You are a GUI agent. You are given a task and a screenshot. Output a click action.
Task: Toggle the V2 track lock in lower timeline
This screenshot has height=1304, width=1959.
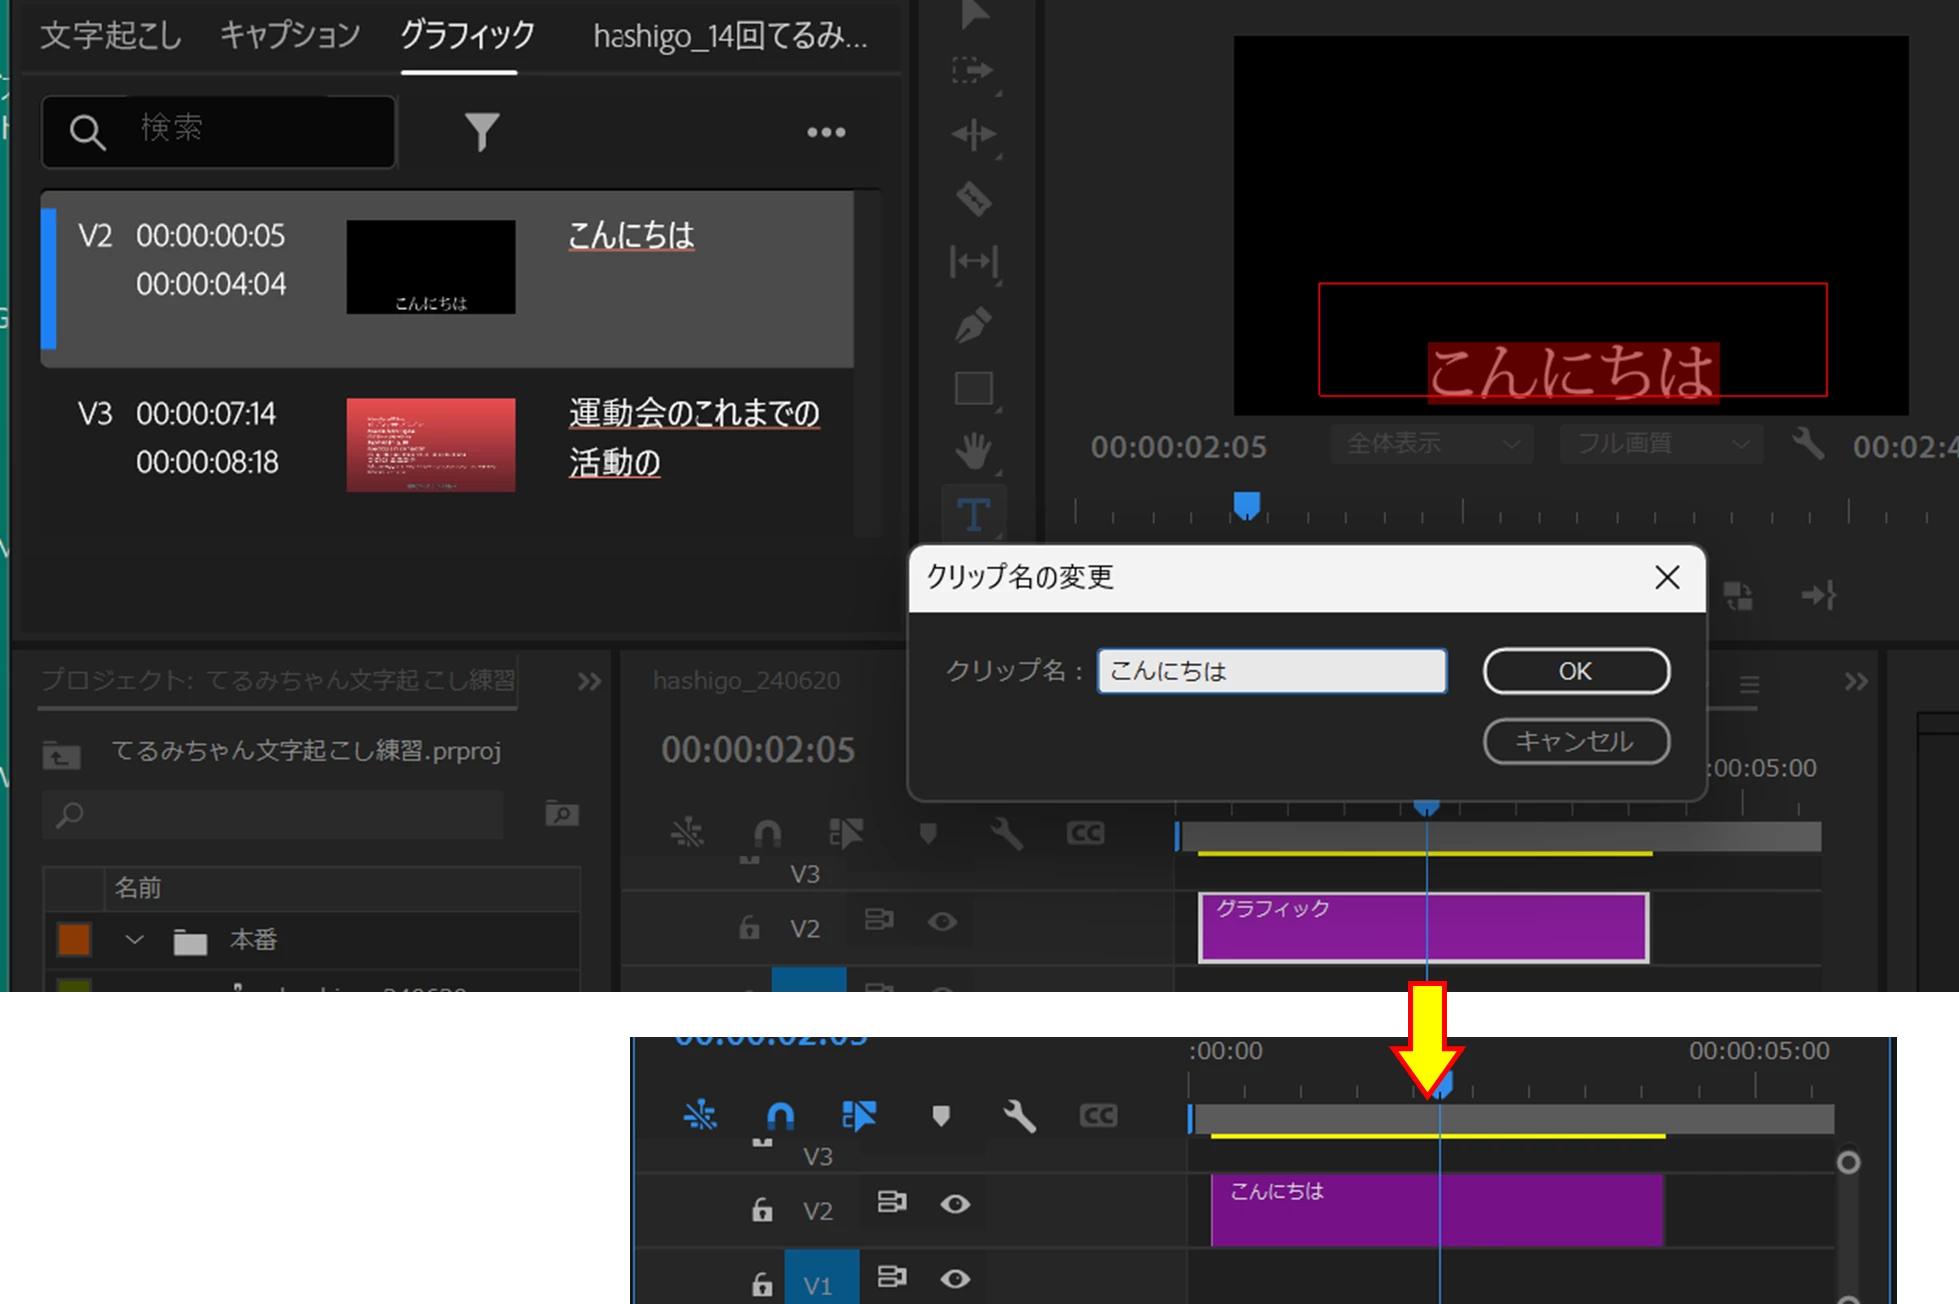pos(762,1210)
